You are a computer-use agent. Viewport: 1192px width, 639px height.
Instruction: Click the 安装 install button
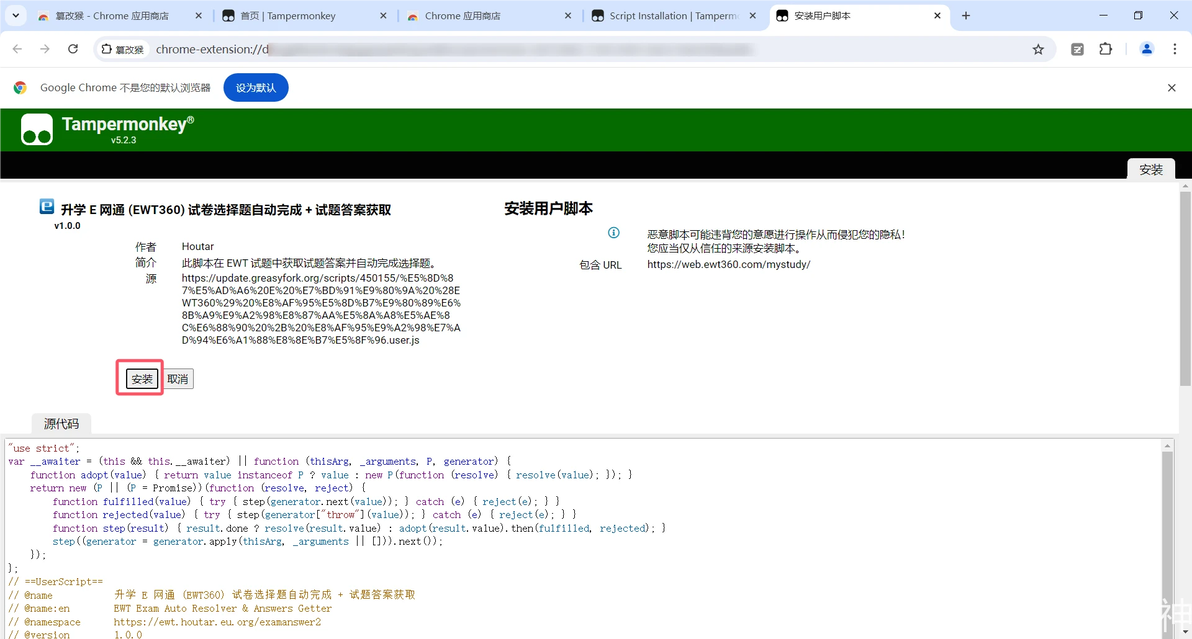click(x=142, y=379)
